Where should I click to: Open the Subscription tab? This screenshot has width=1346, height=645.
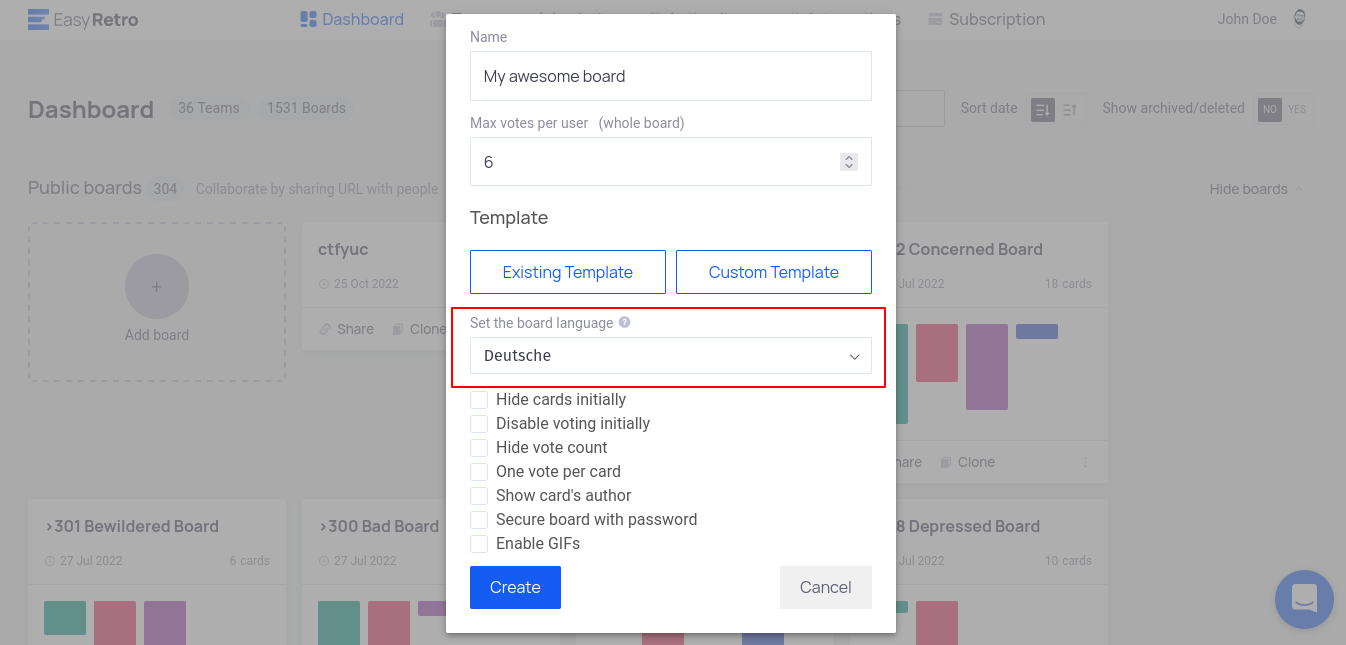(986, 19)
